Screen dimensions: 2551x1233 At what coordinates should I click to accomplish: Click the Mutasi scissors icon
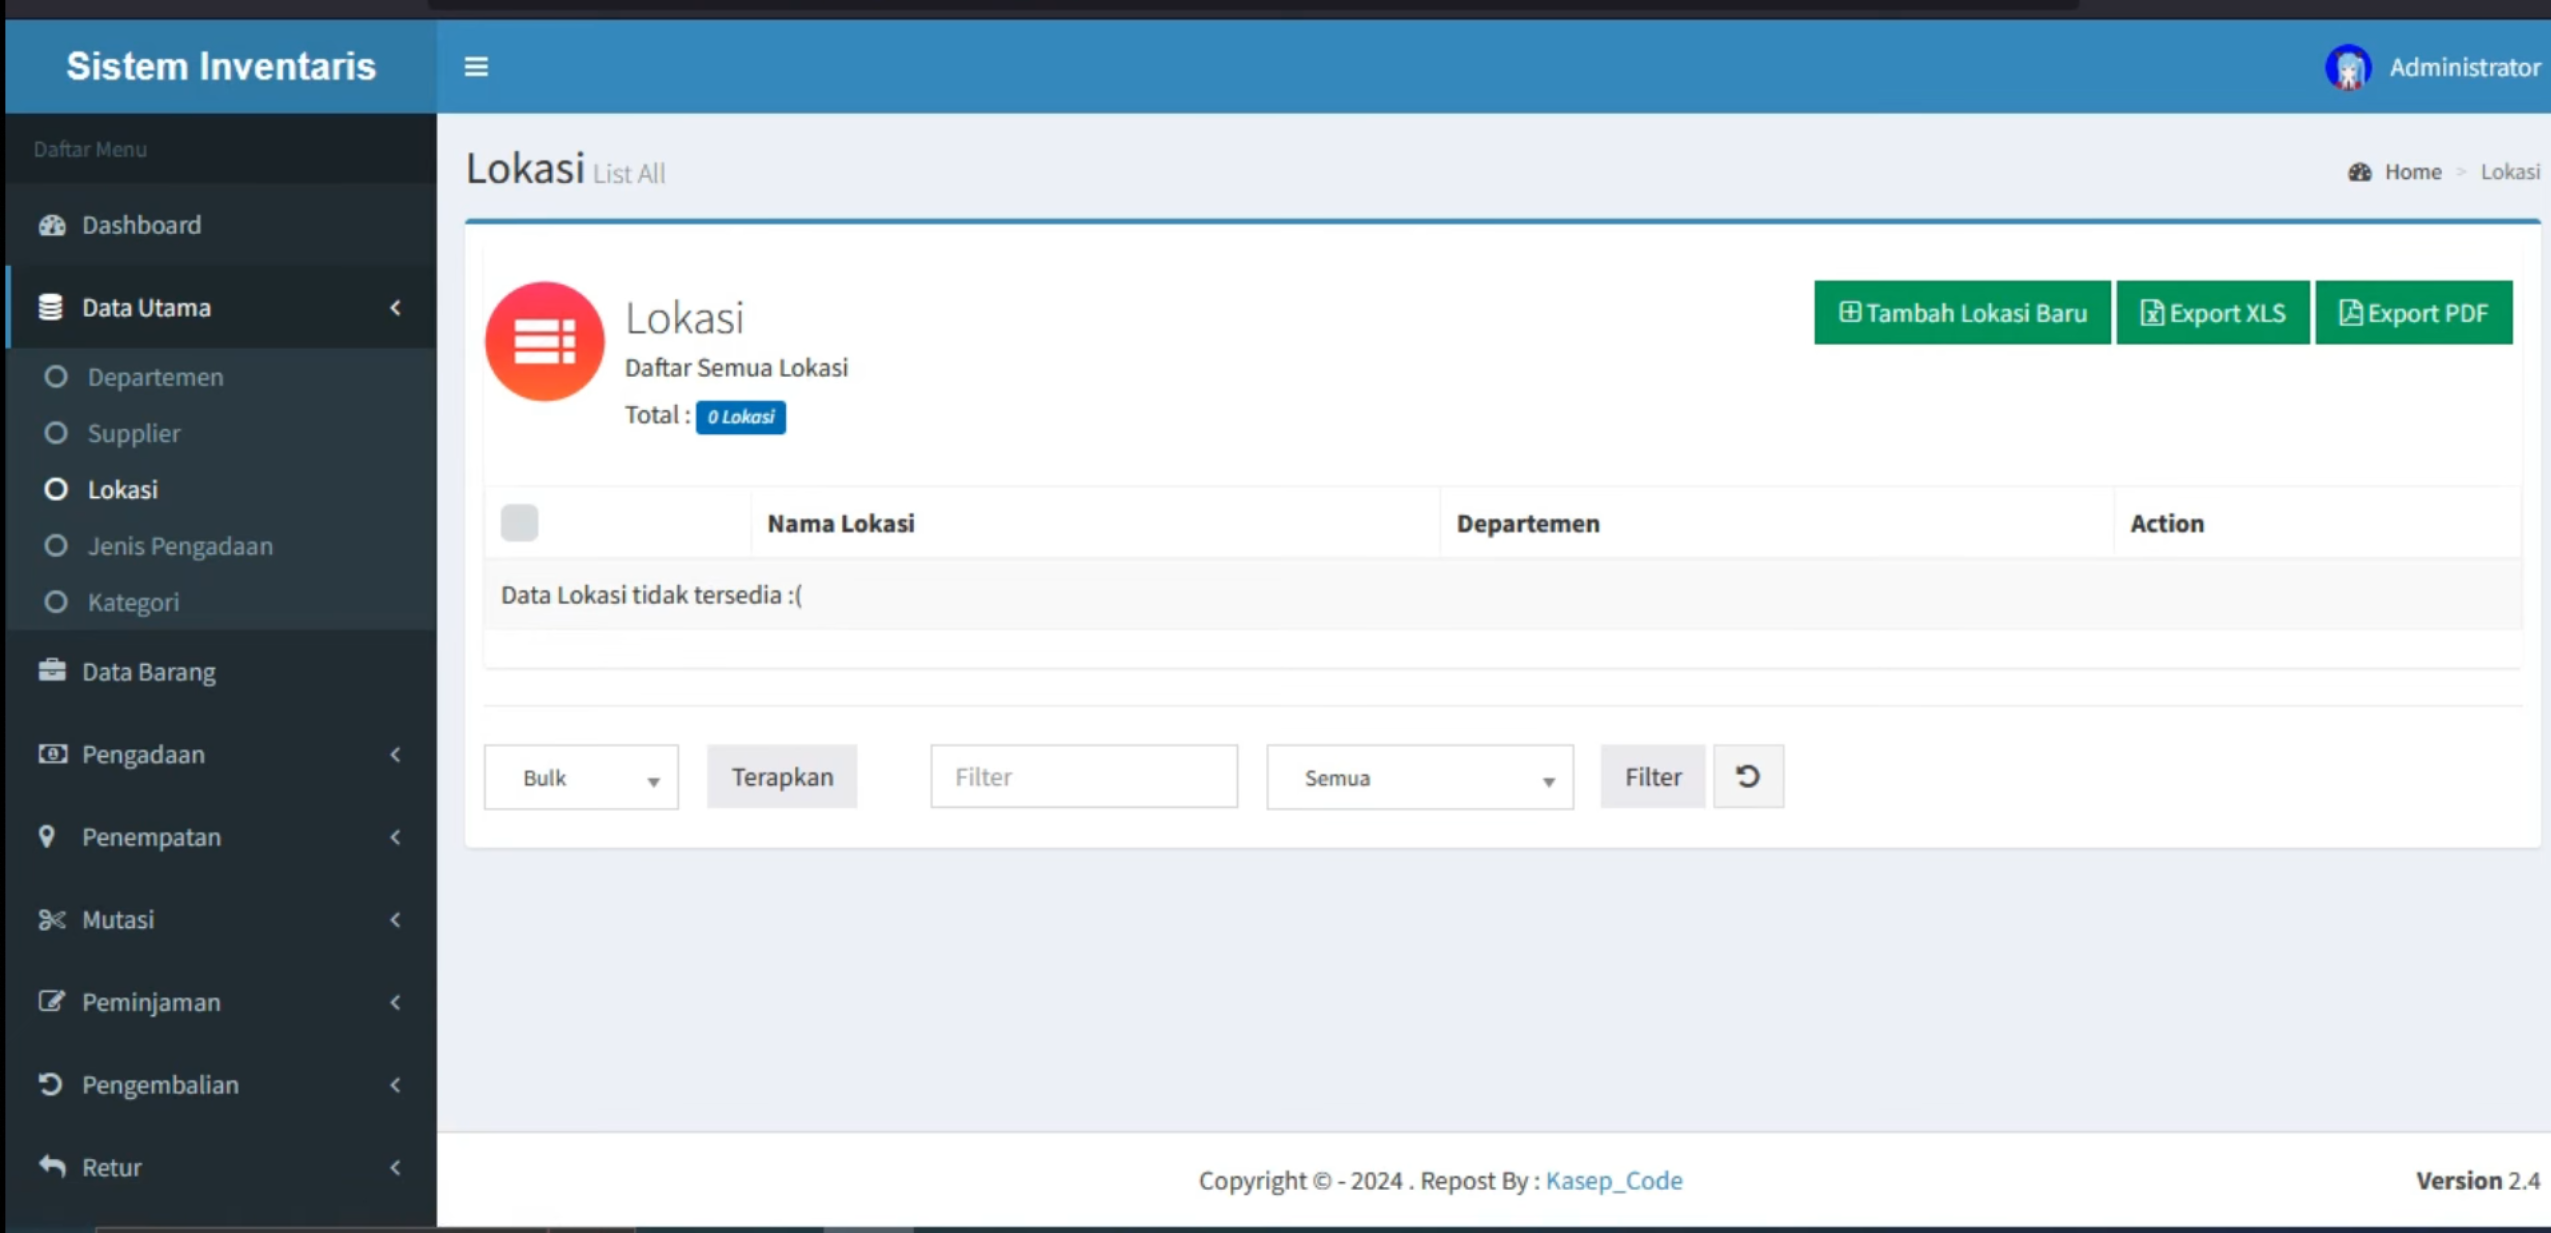(52, 919)
